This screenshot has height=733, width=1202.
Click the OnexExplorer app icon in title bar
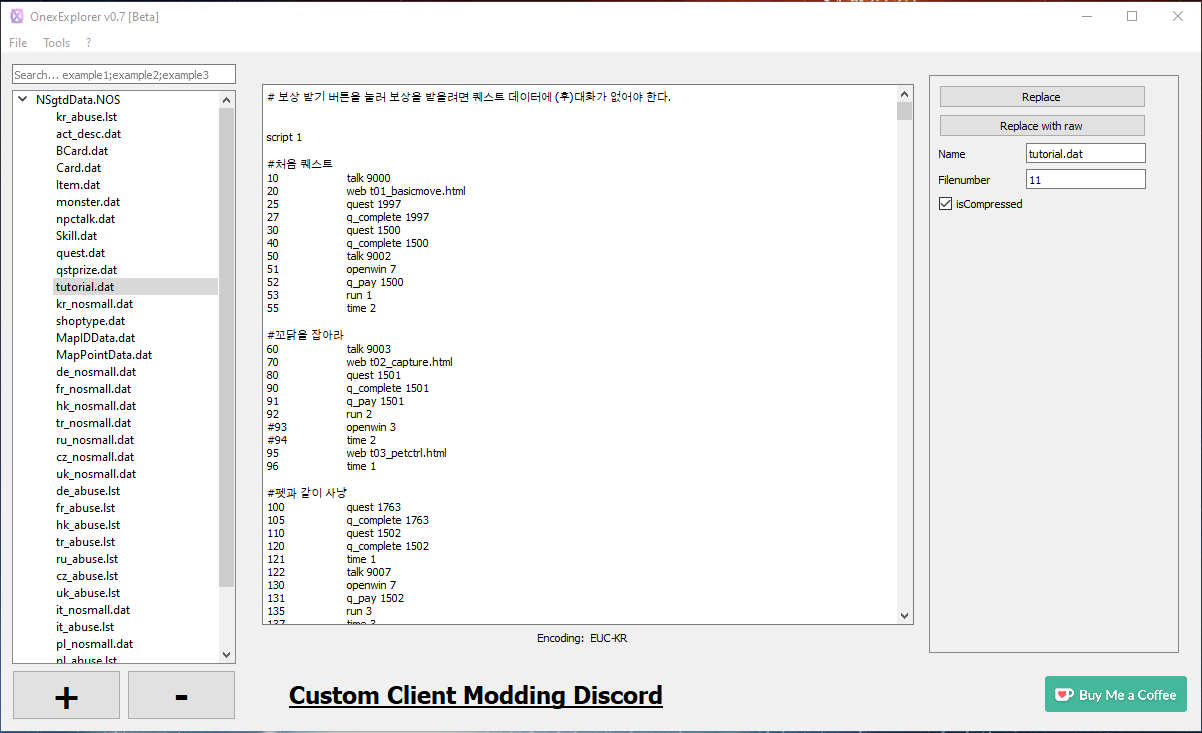(17, 16)
